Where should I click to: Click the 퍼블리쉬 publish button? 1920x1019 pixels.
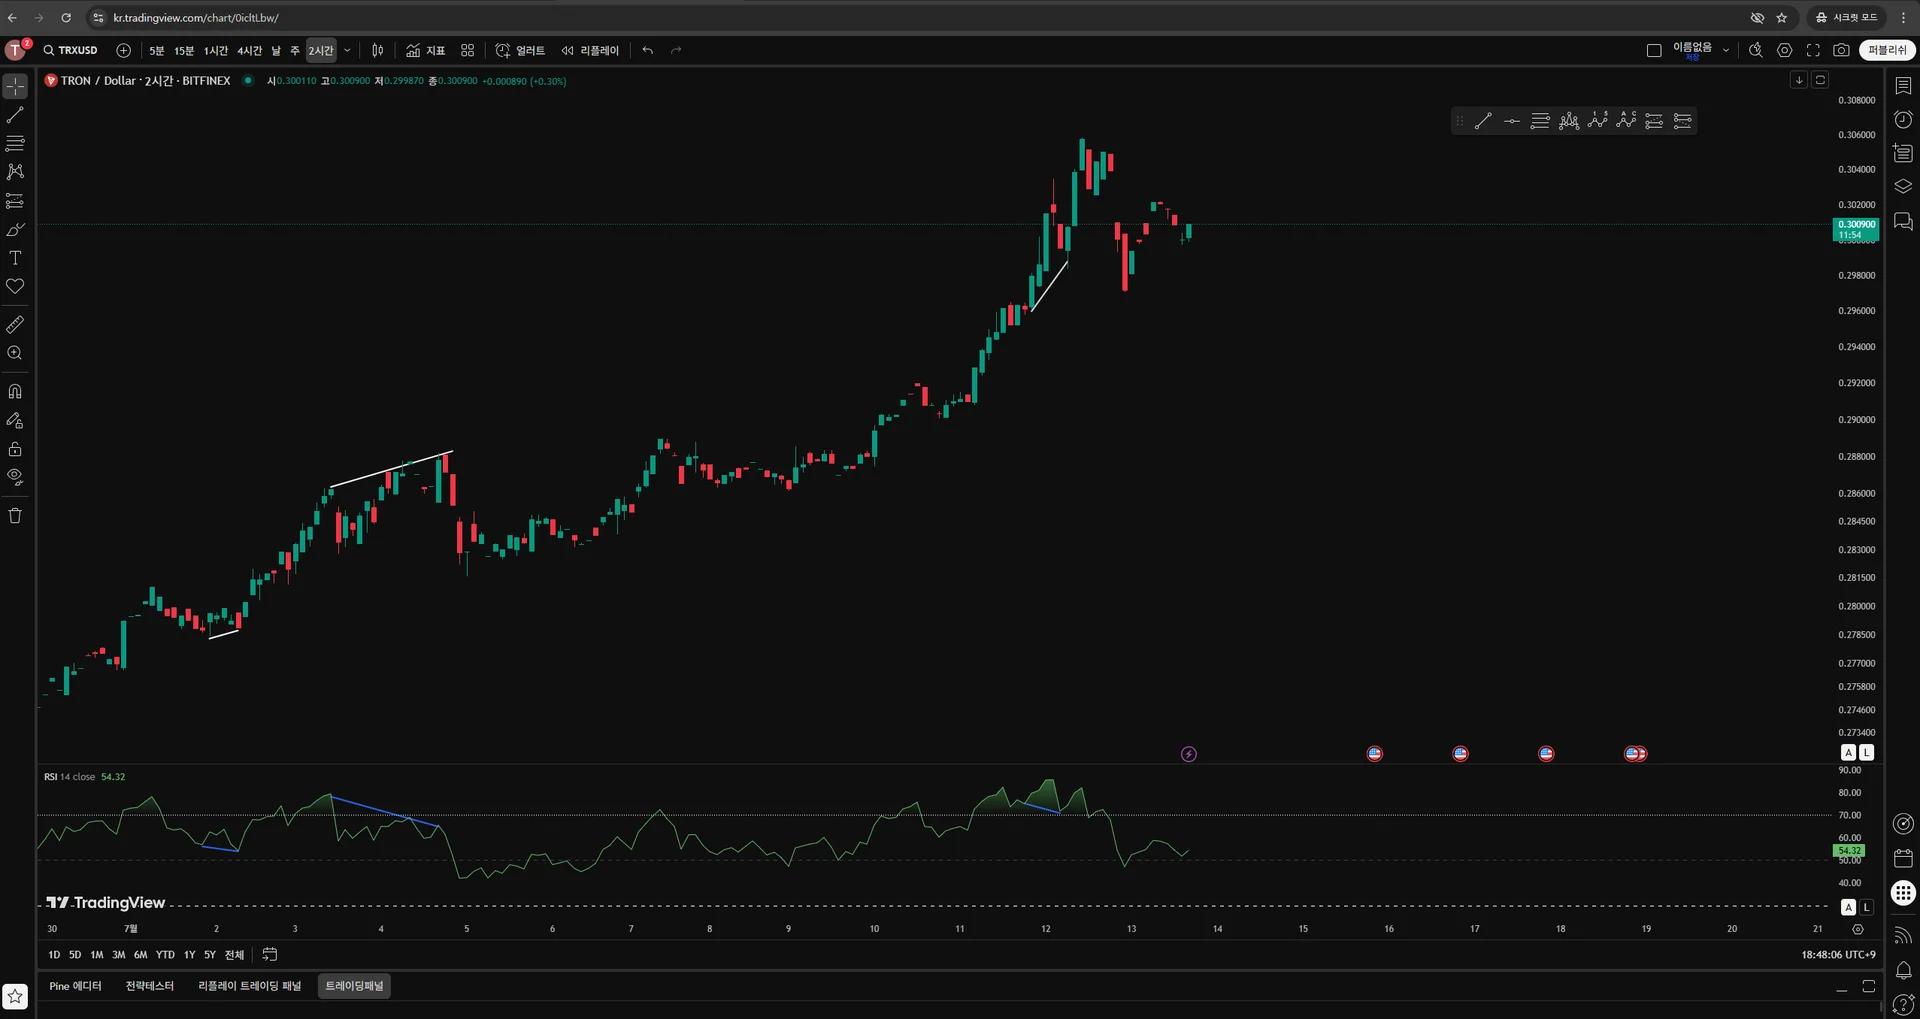pyautogui.click(x=1886, y=50)
